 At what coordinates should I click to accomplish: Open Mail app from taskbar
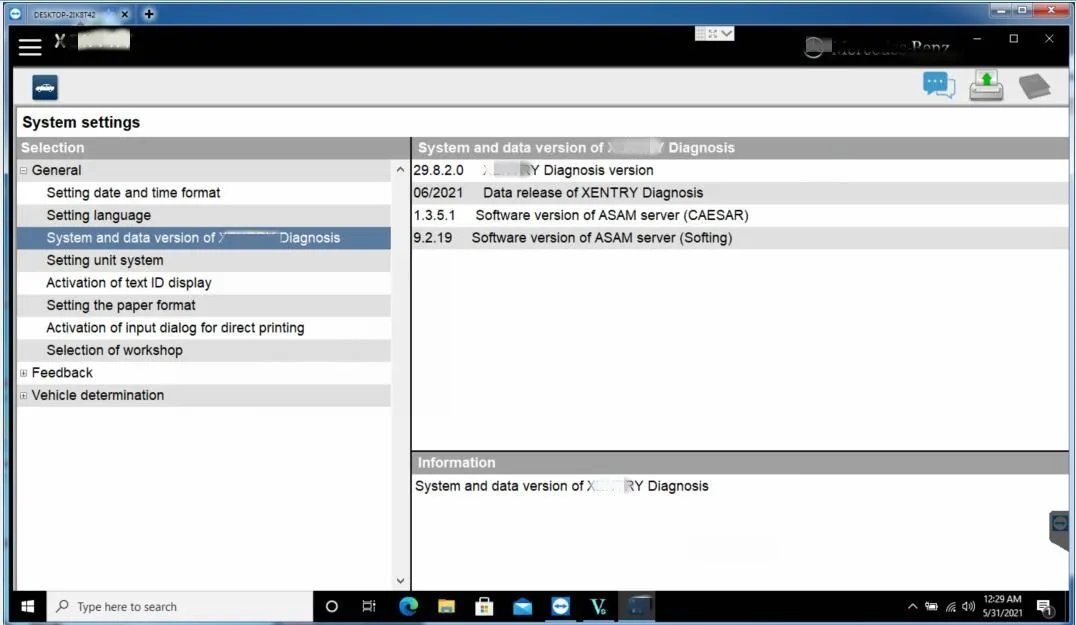(x=522, y=606)
